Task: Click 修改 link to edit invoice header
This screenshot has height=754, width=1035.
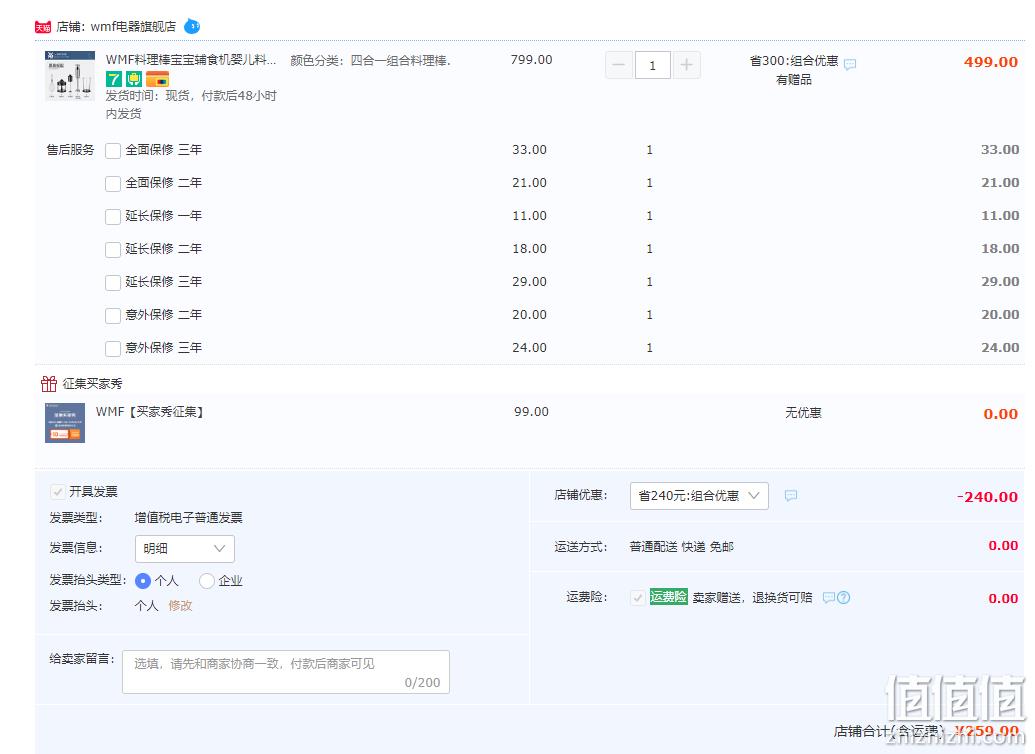Action: point(180,605)
